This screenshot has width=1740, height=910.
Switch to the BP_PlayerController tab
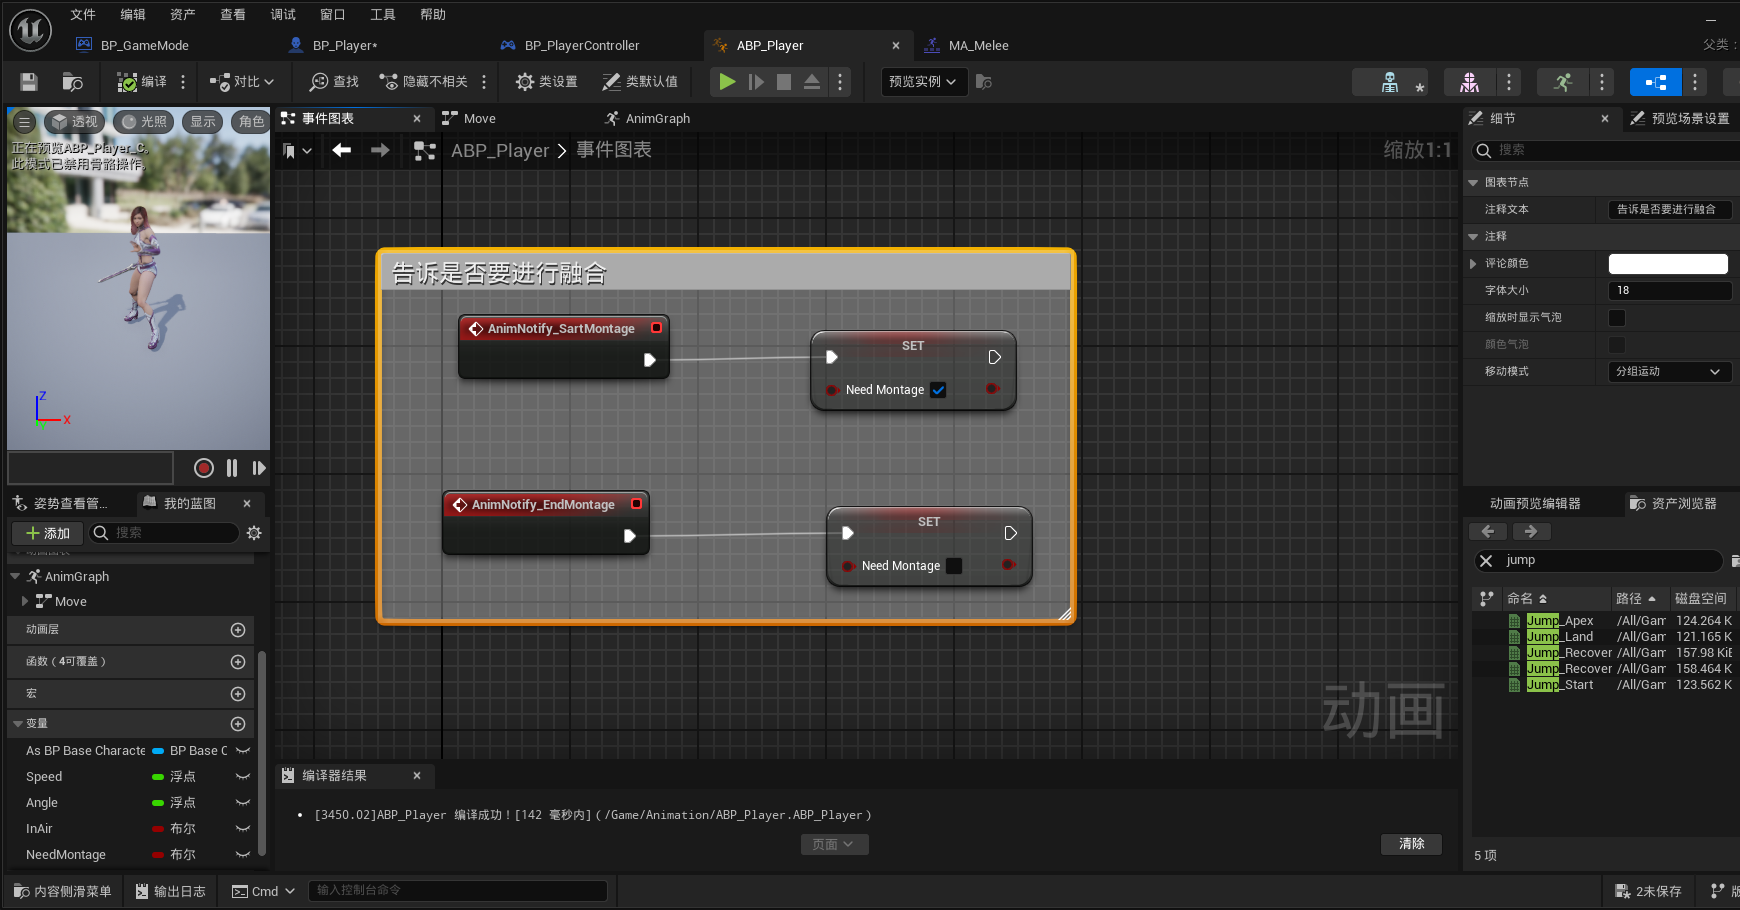pos(582,45)
